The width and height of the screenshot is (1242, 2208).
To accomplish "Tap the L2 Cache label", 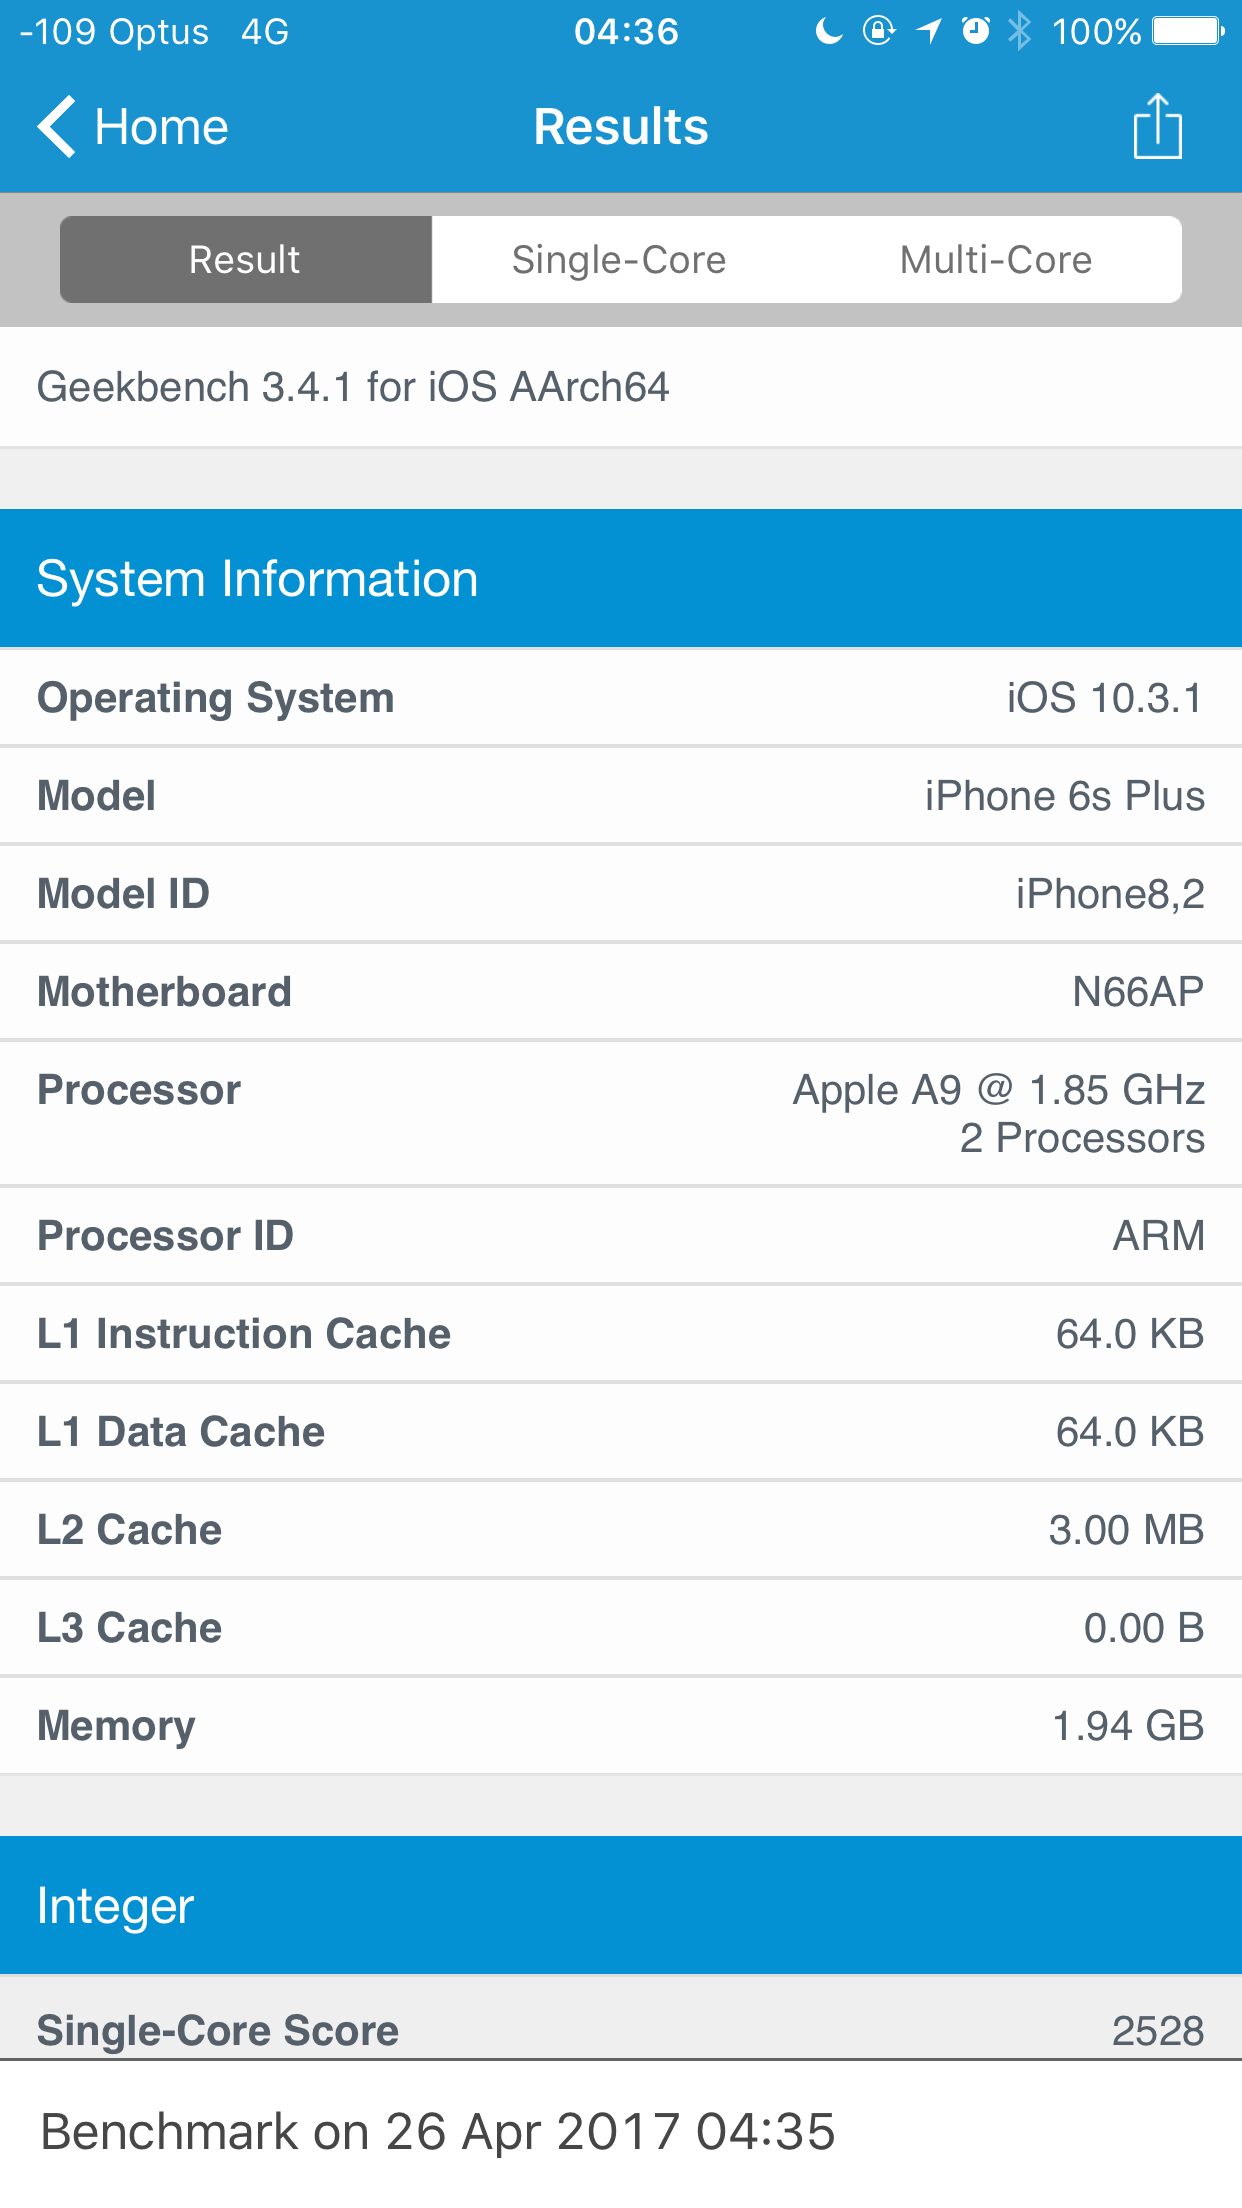I will pos(130,1530).
